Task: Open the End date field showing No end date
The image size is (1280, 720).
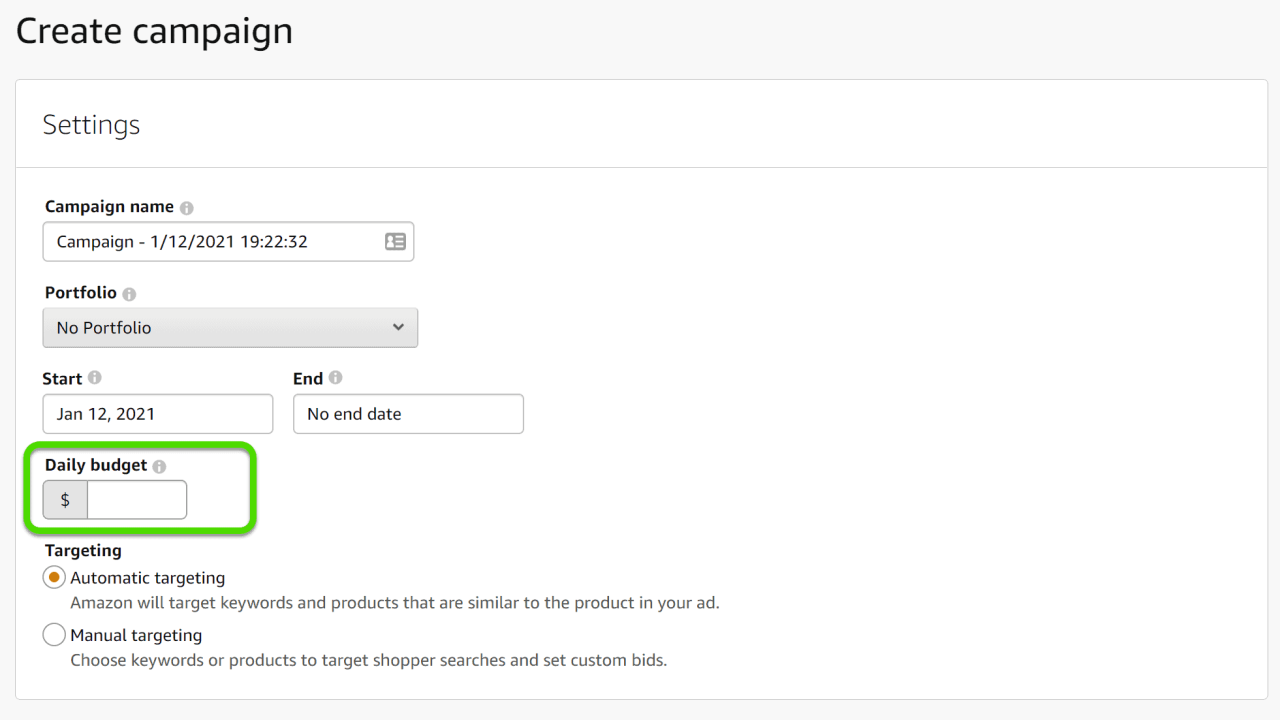Action: (408, 413)
